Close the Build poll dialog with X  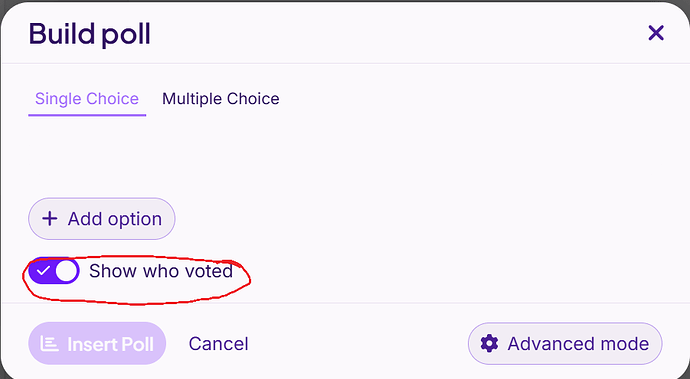click(656, 33)
